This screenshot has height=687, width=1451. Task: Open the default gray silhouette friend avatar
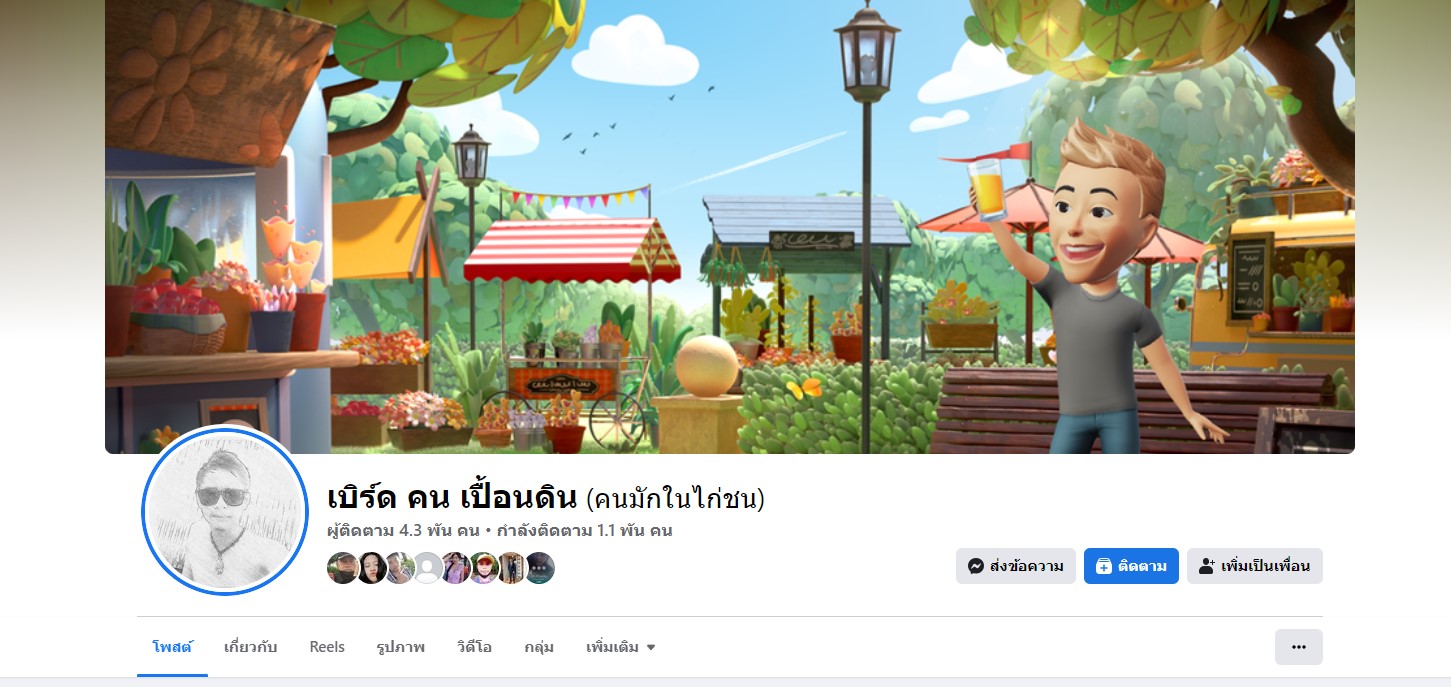(427, 568)
